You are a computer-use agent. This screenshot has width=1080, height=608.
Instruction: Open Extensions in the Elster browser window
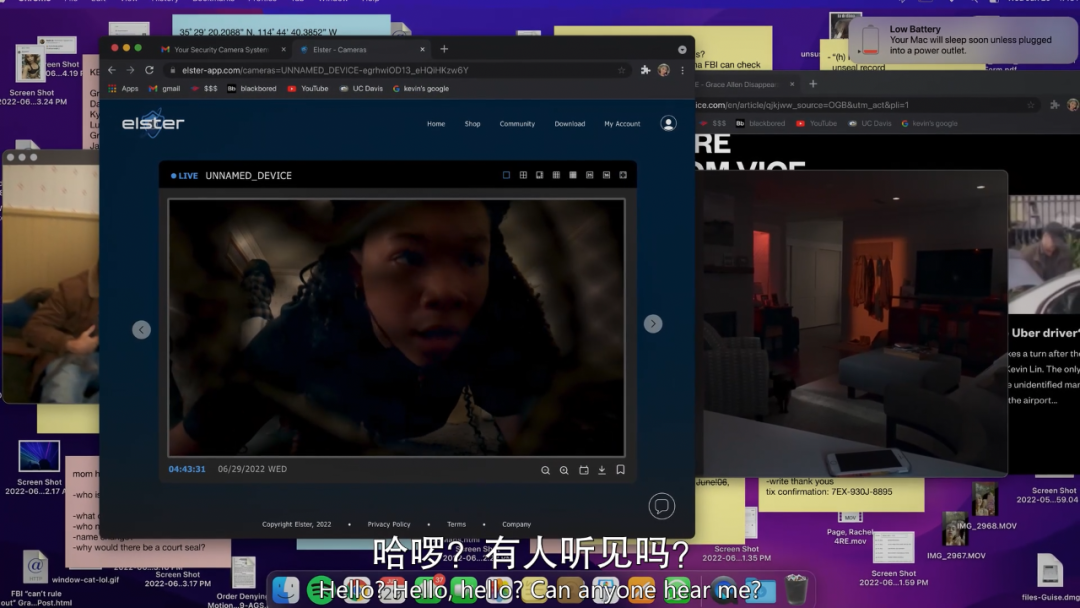645,70
